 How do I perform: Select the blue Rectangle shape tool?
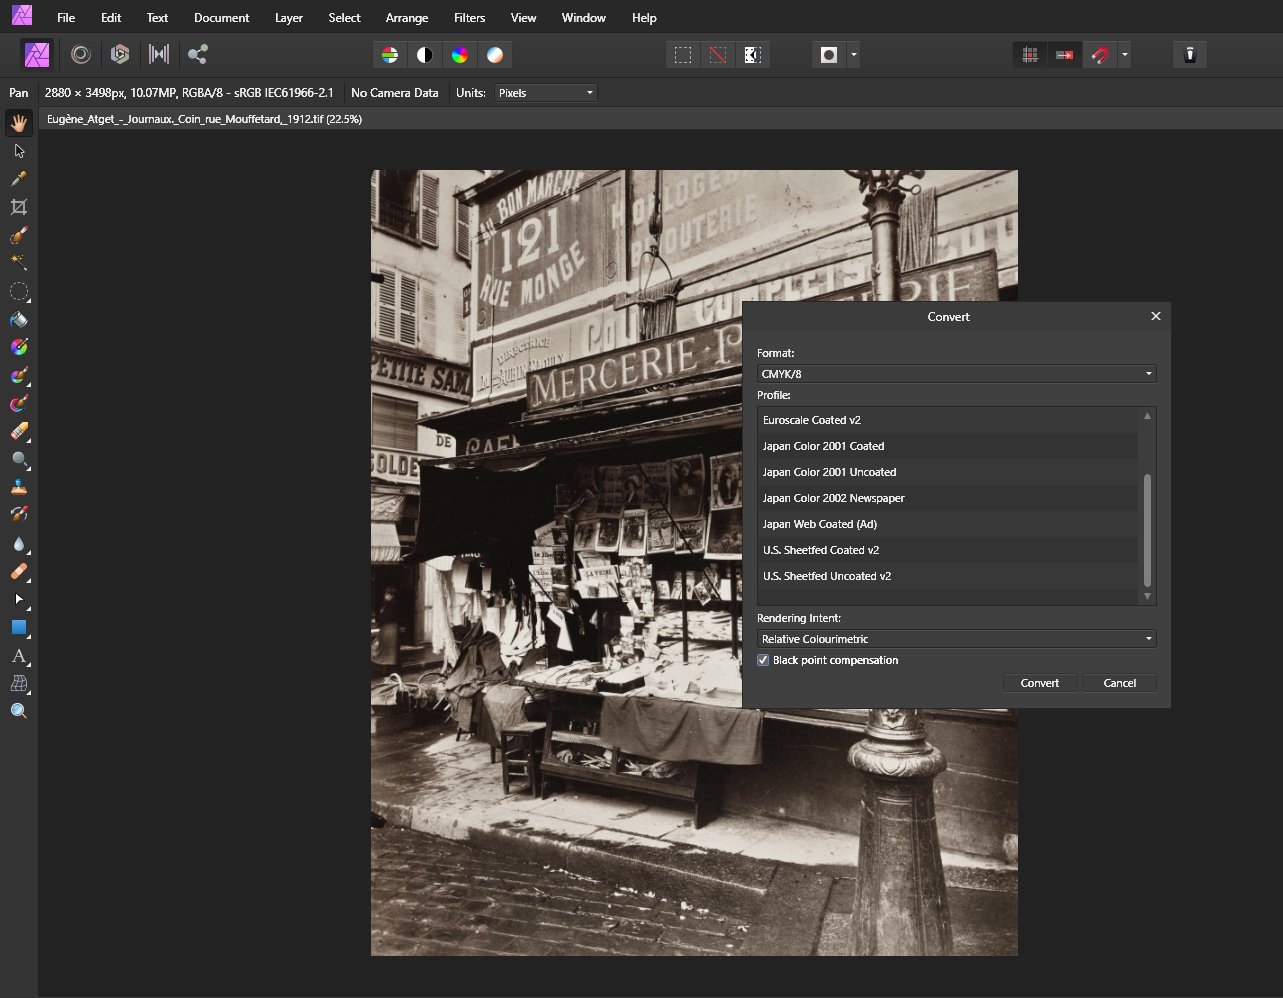click(18, 628)
